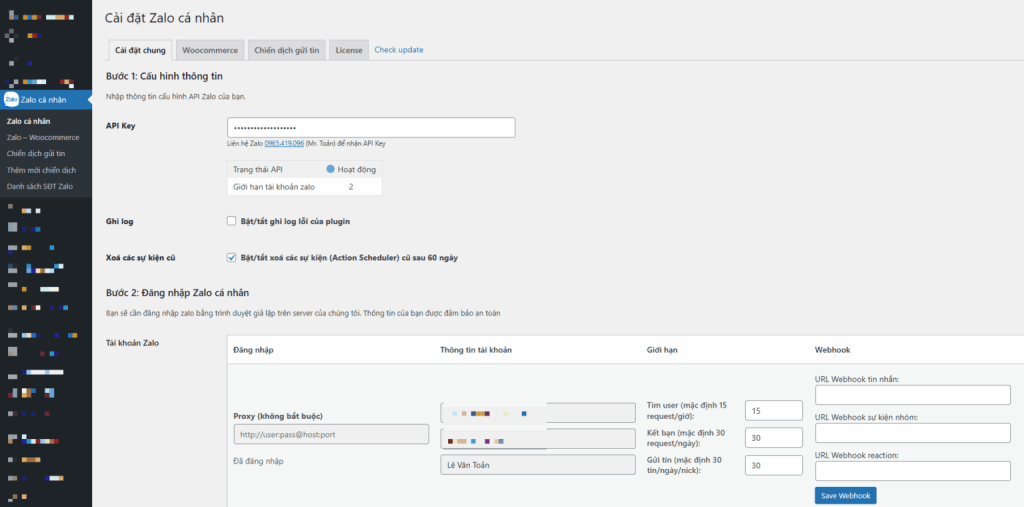Open the Chiến dịch gửi tin tab
This screenshot has width=1024, height=507.
pos(288,50)
